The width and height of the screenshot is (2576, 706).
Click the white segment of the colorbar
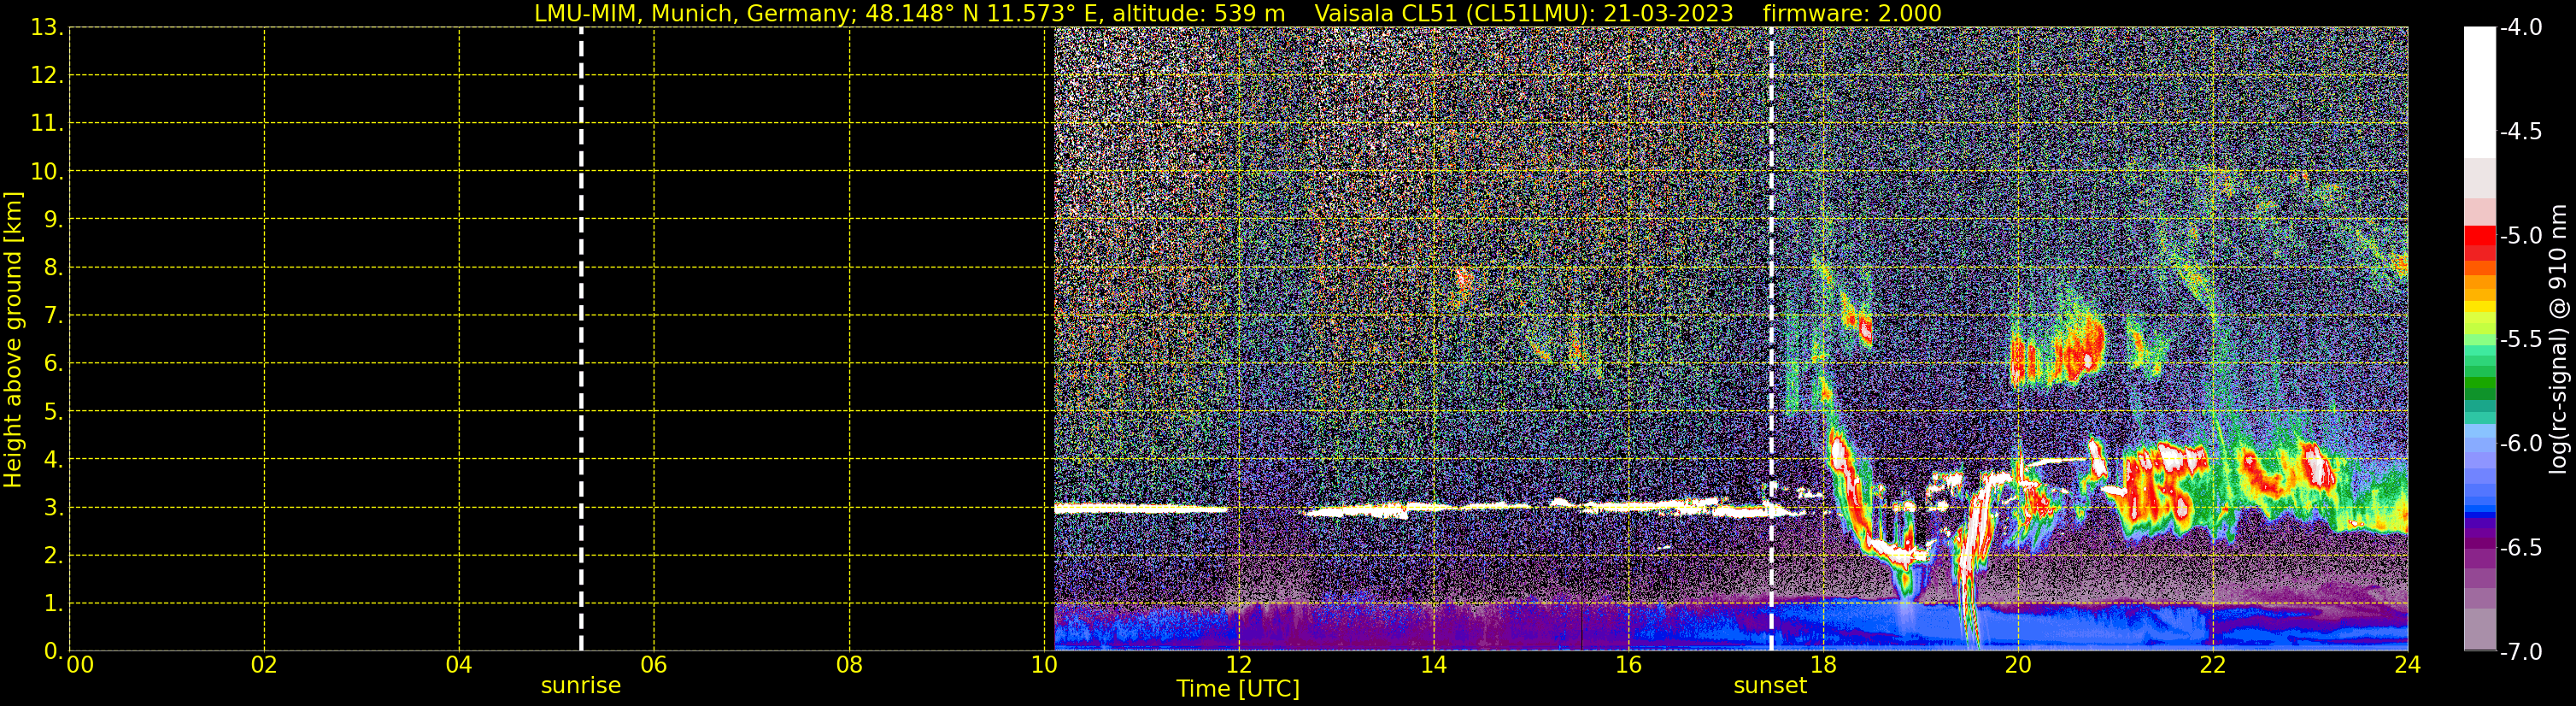click(x=2480, y=92)
